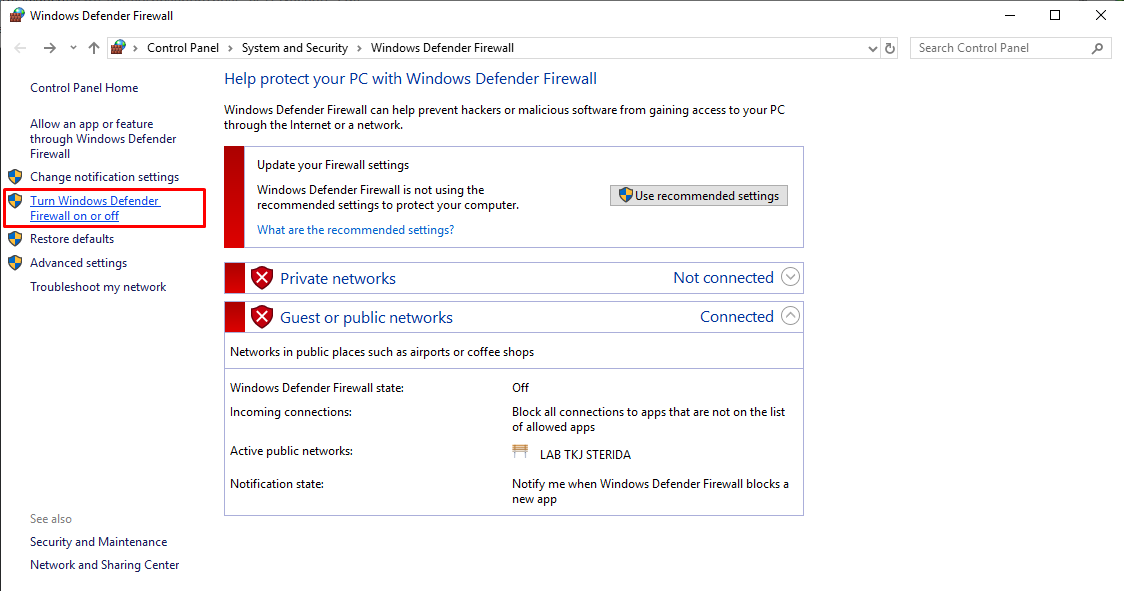Click Not connected status text
The image size is (1124, 591).
(723, 278)
